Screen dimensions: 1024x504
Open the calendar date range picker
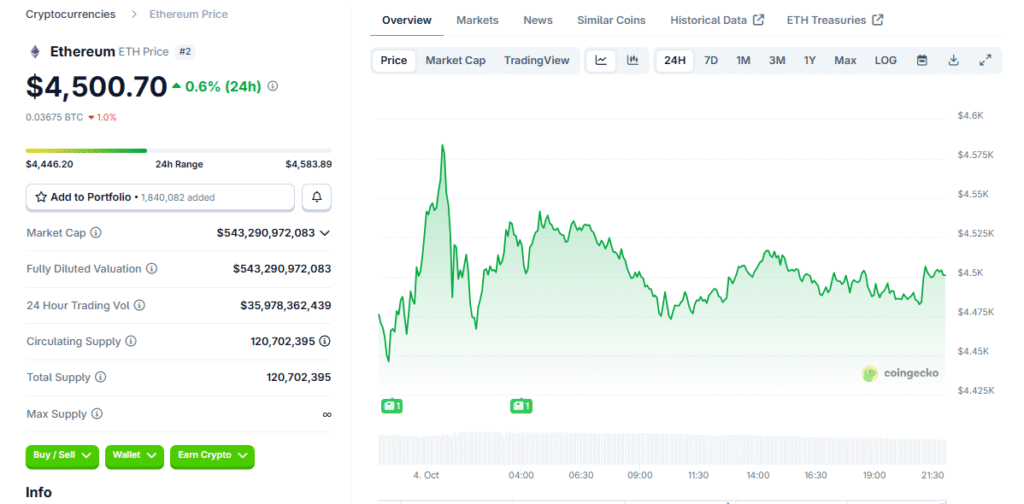tap(922, 60)
